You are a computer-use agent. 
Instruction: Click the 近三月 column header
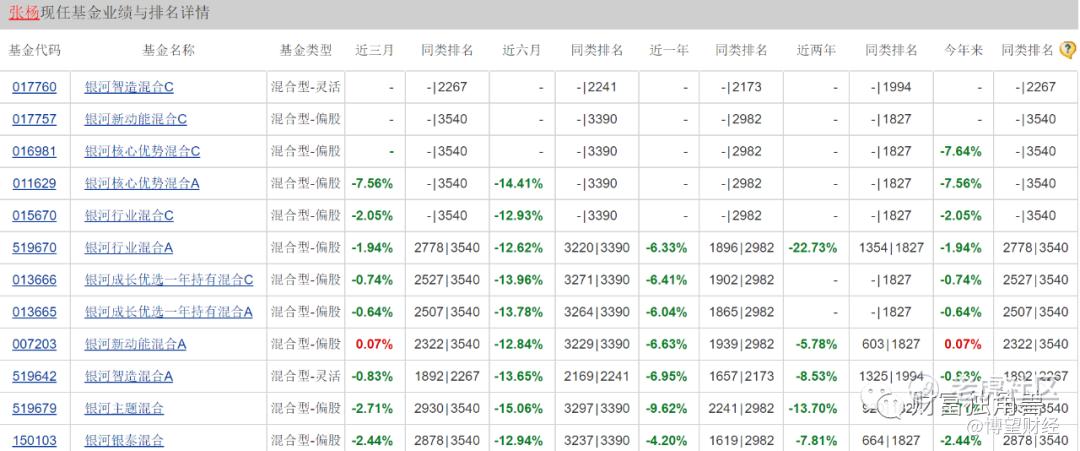click(x=374, y=50)
